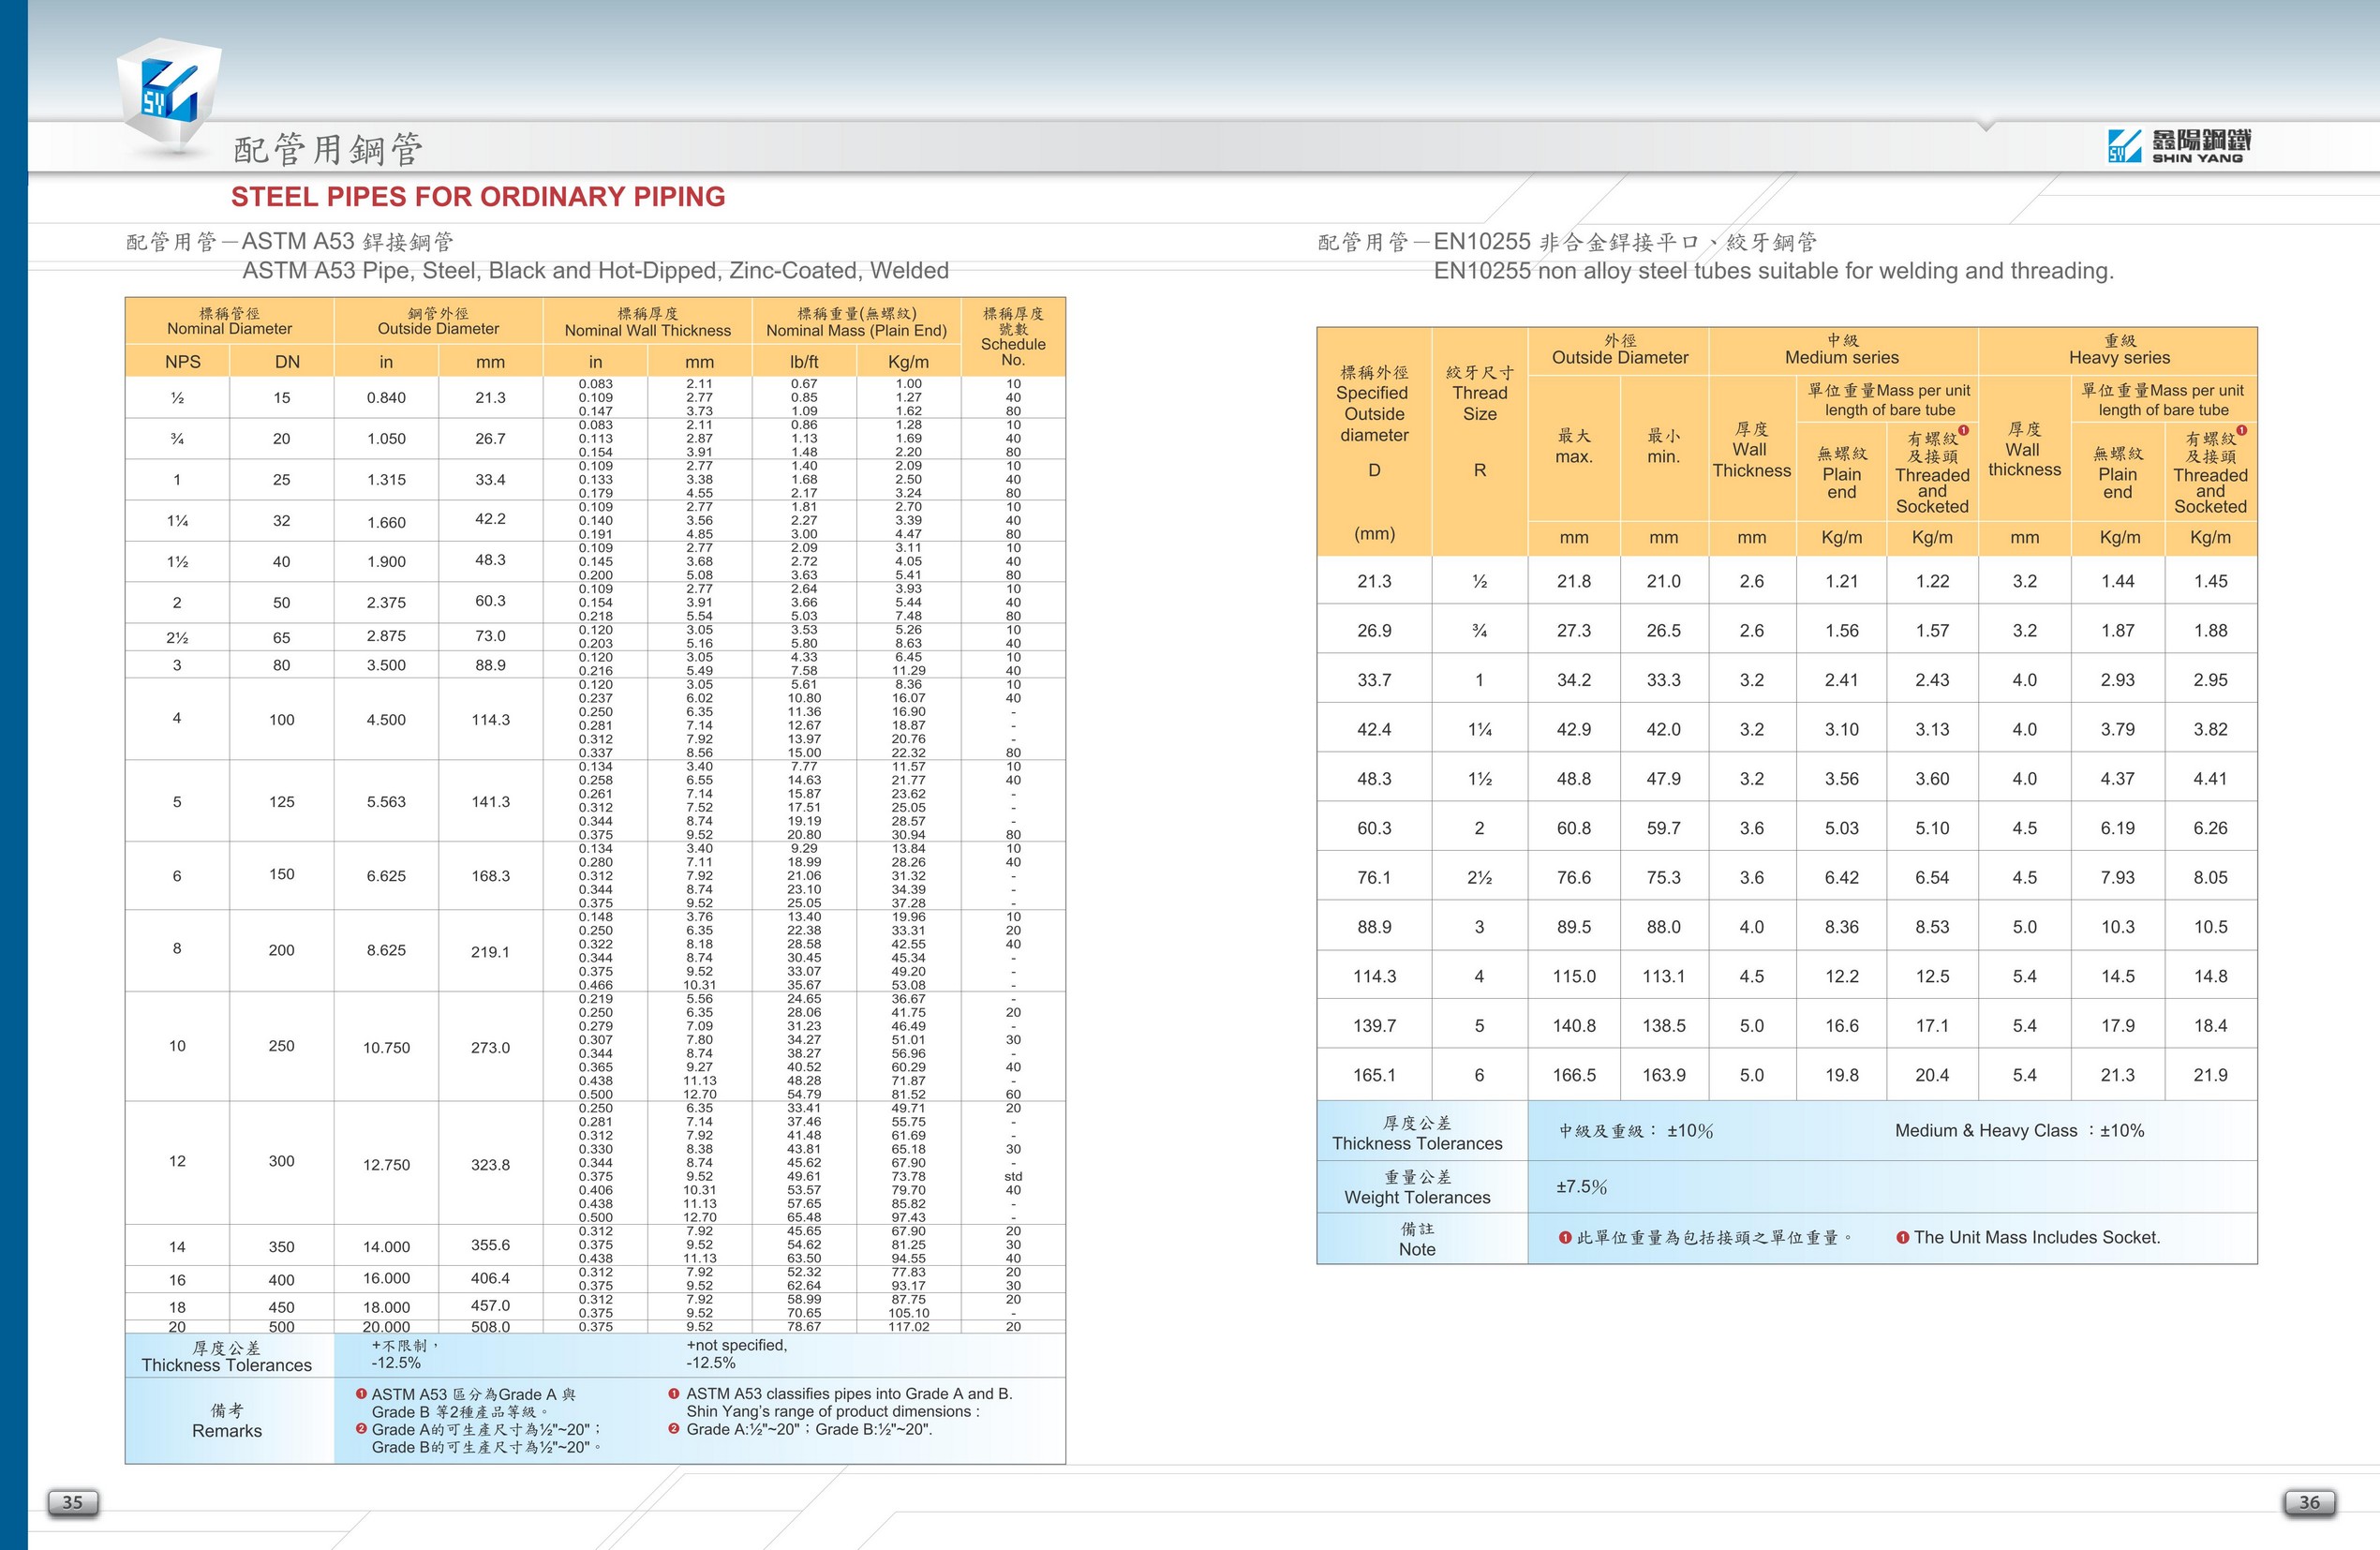The width and height of the screenshot is (2380, 1550).
Task: Click the Shin Yang company logo
Action: [2179, 146]
